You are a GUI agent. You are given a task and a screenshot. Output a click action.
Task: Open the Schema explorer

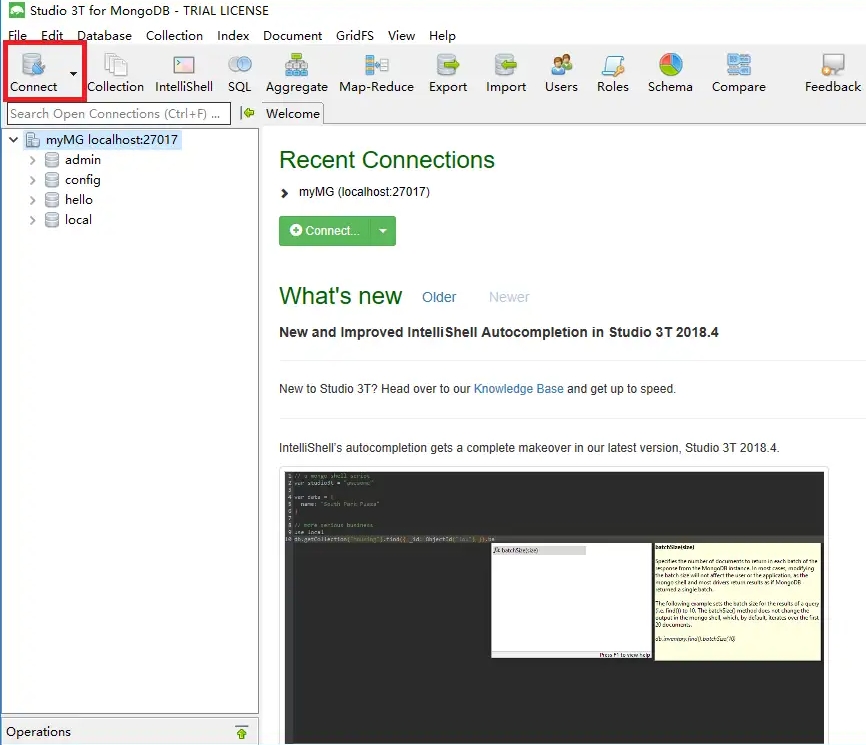pos(670,72)
